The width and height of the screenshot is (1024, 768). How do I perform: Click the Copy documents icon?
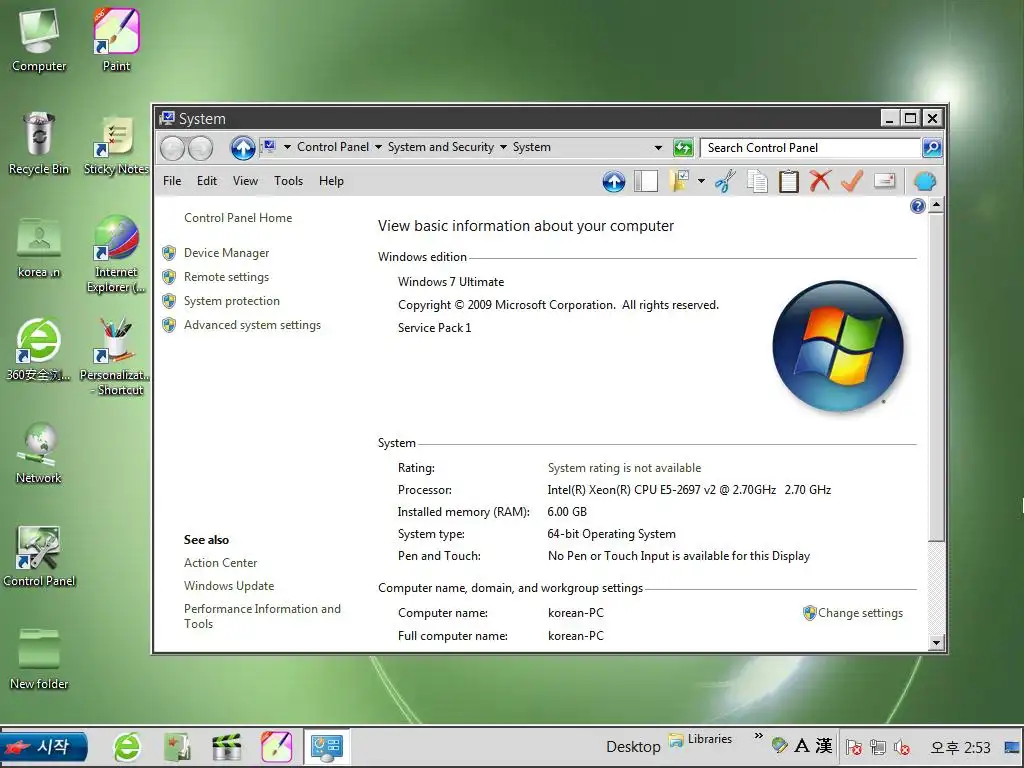point(757,181)
